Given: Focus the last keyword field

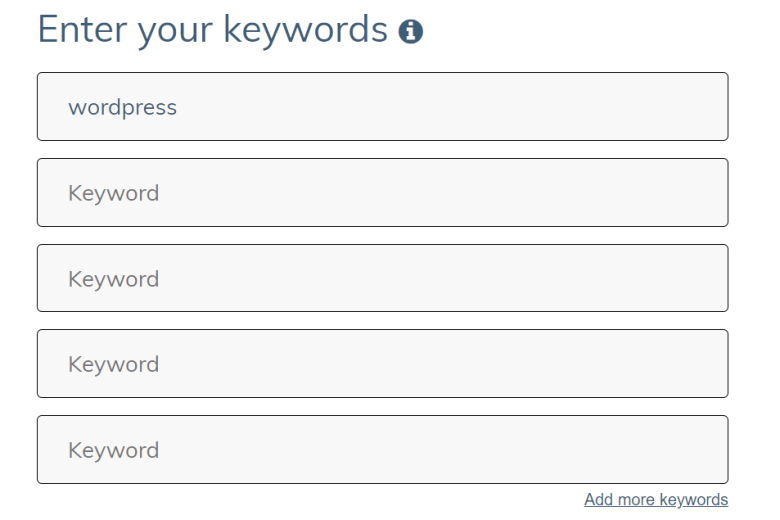Looking at the screenshot, I should coord(383,449).
